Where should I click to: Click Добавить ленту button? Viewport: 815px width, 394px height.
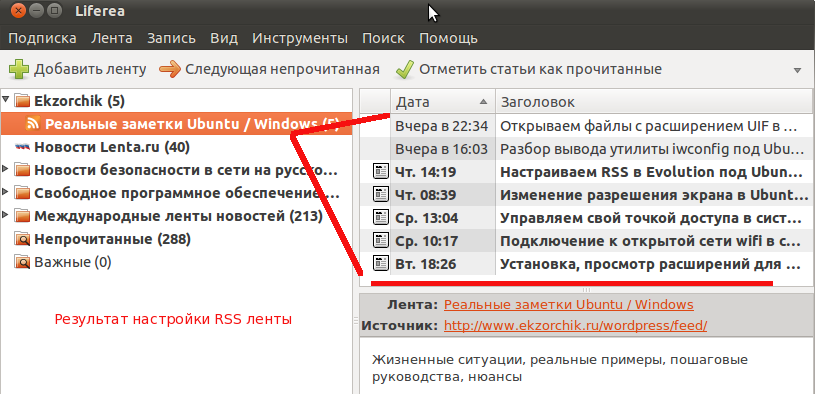click(x=78, y=69)
